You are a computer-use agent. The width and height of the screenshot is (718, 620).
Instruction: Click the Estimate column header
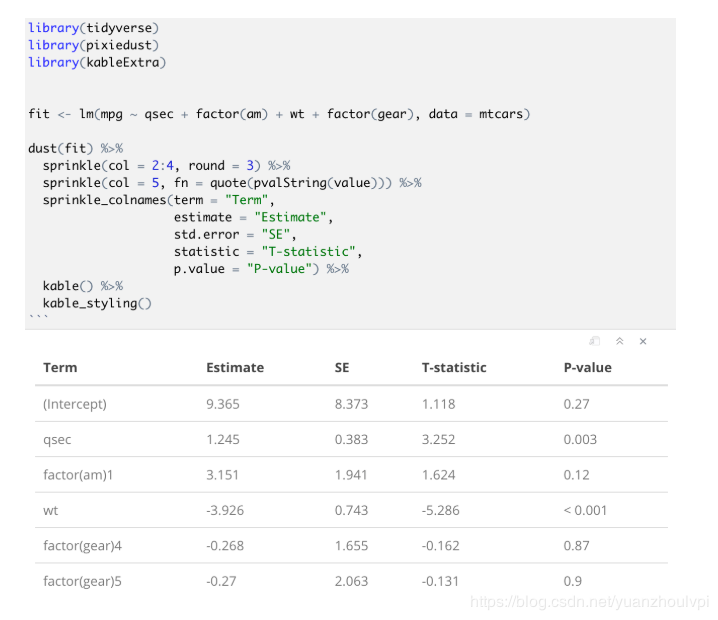(235, 368)
